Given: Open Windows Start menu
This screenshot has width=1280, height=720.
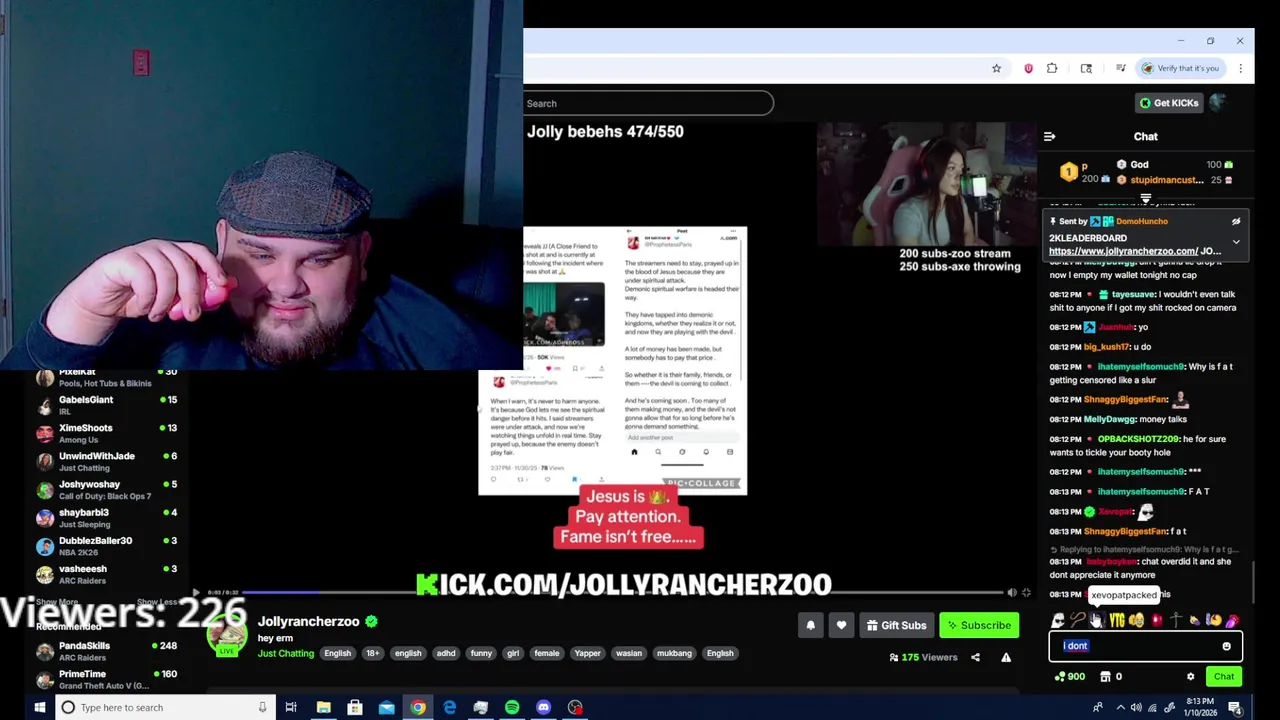Looking at the screenshot, I should [40, 708].
